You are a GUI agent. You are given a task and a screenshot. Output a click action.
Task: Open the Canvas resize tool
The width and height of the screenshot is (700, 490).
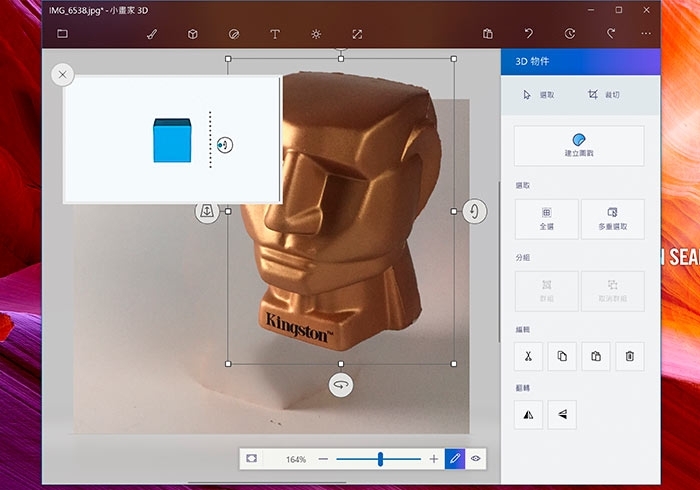(x=357, y=34)
